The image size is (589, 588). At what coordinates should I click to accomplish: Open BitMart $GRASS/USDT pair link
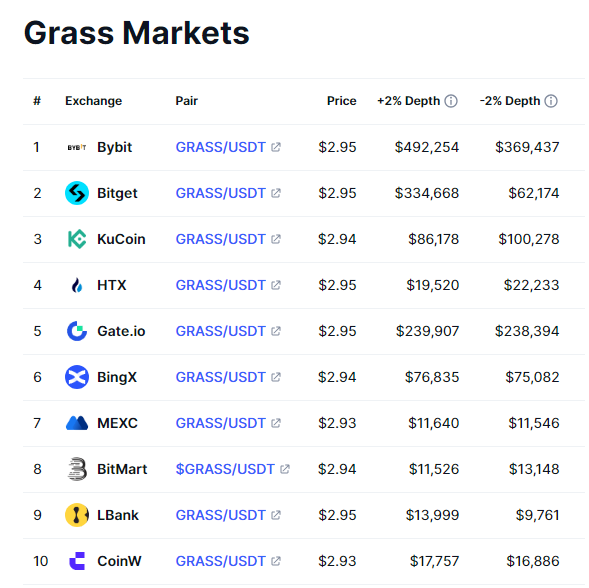[225, 469]
